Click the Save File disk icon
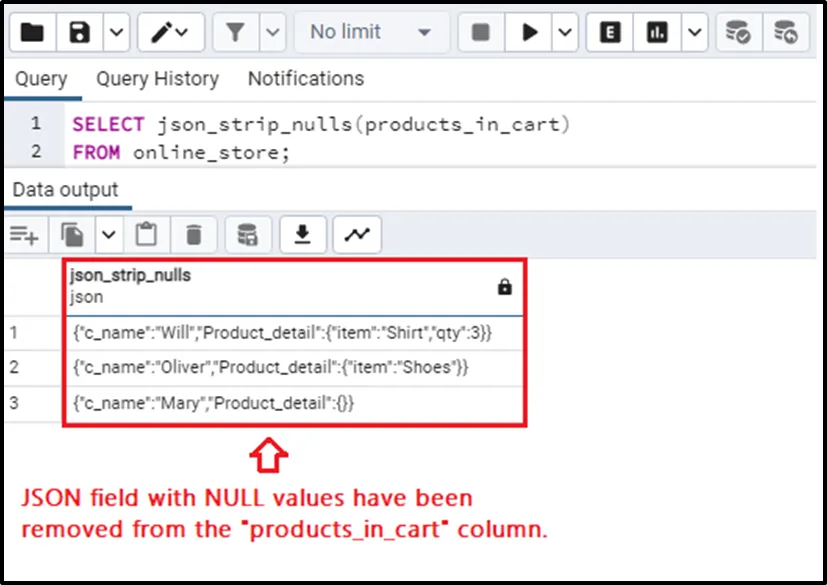Screen dimensions: 827x585 tap(80, 33)
